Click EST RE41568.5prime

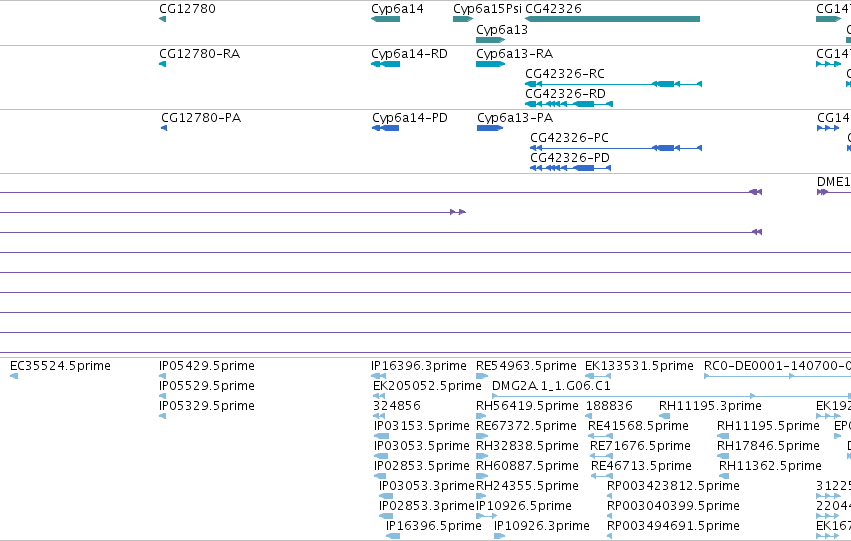[x=638, y=426]
